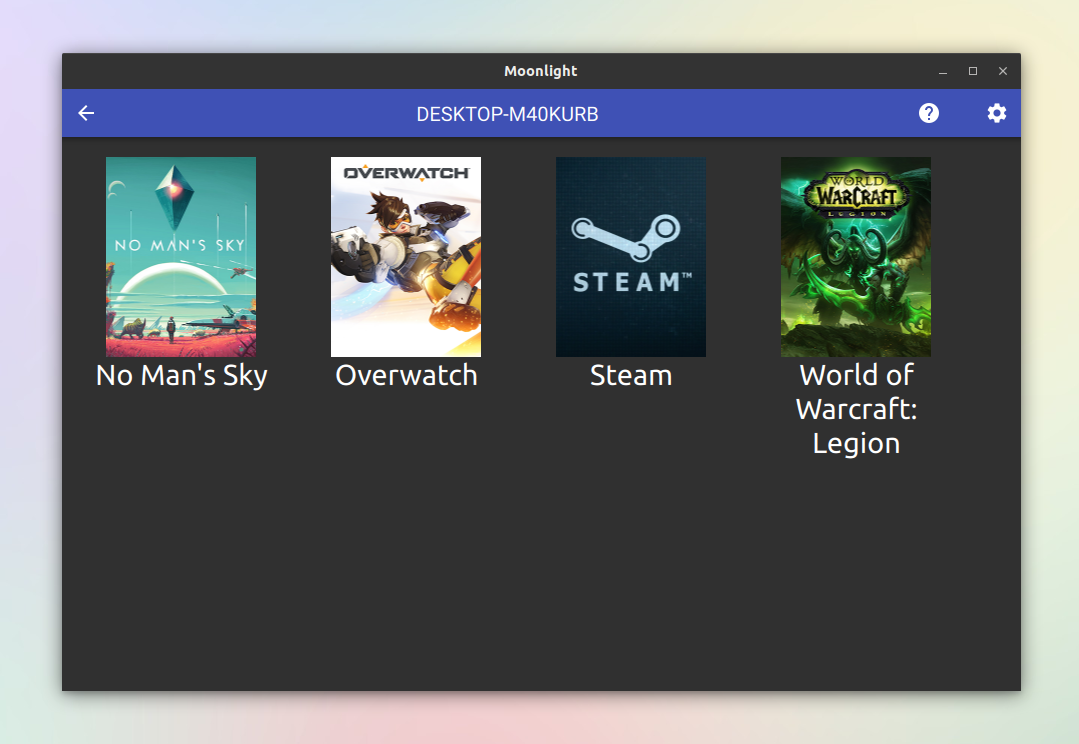Click the Moonlight window title text
The image size is (1079, 744).
(x=541, y=71)
